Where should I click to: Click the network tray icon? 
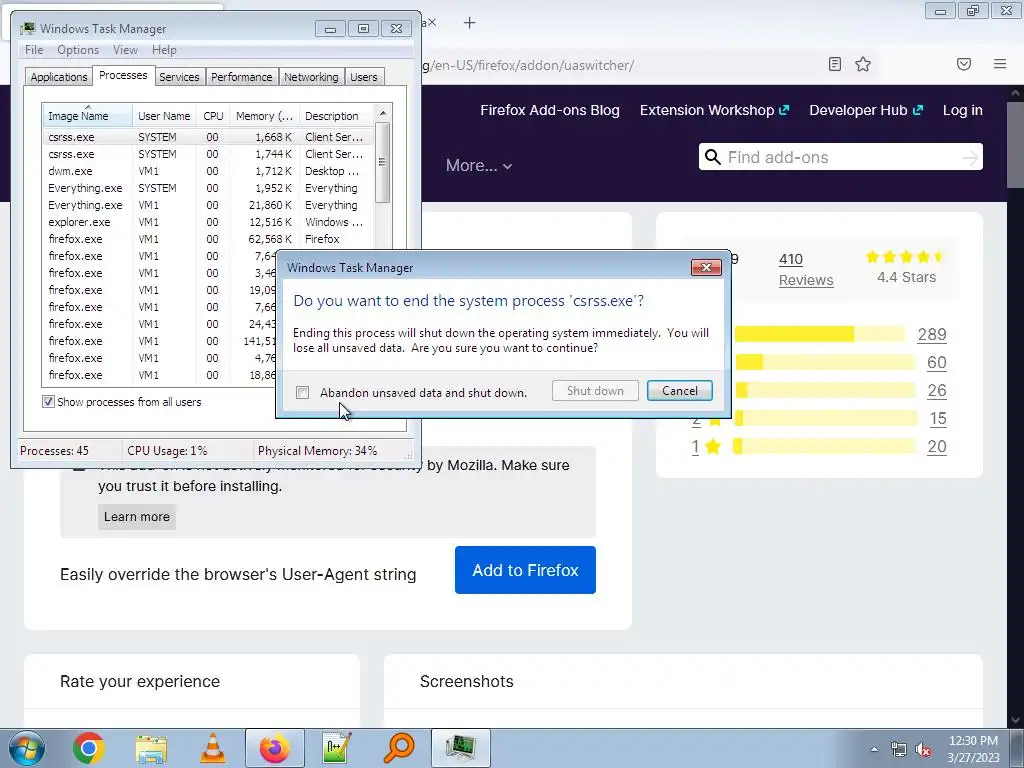click(x=899, y=749)
